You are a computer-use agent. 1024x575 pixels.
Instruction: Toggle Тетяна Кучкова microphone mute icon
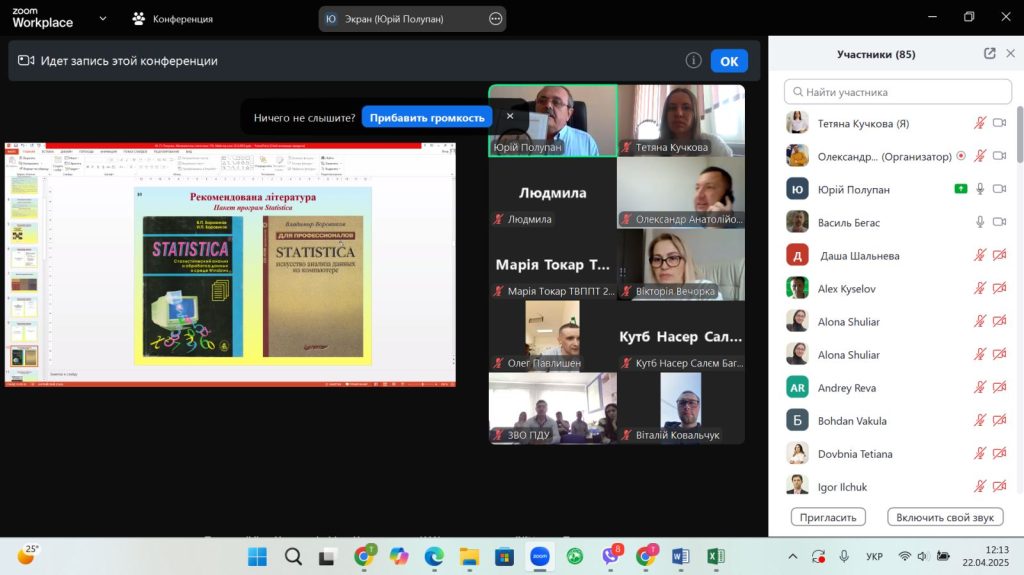(x=980, y=124)
